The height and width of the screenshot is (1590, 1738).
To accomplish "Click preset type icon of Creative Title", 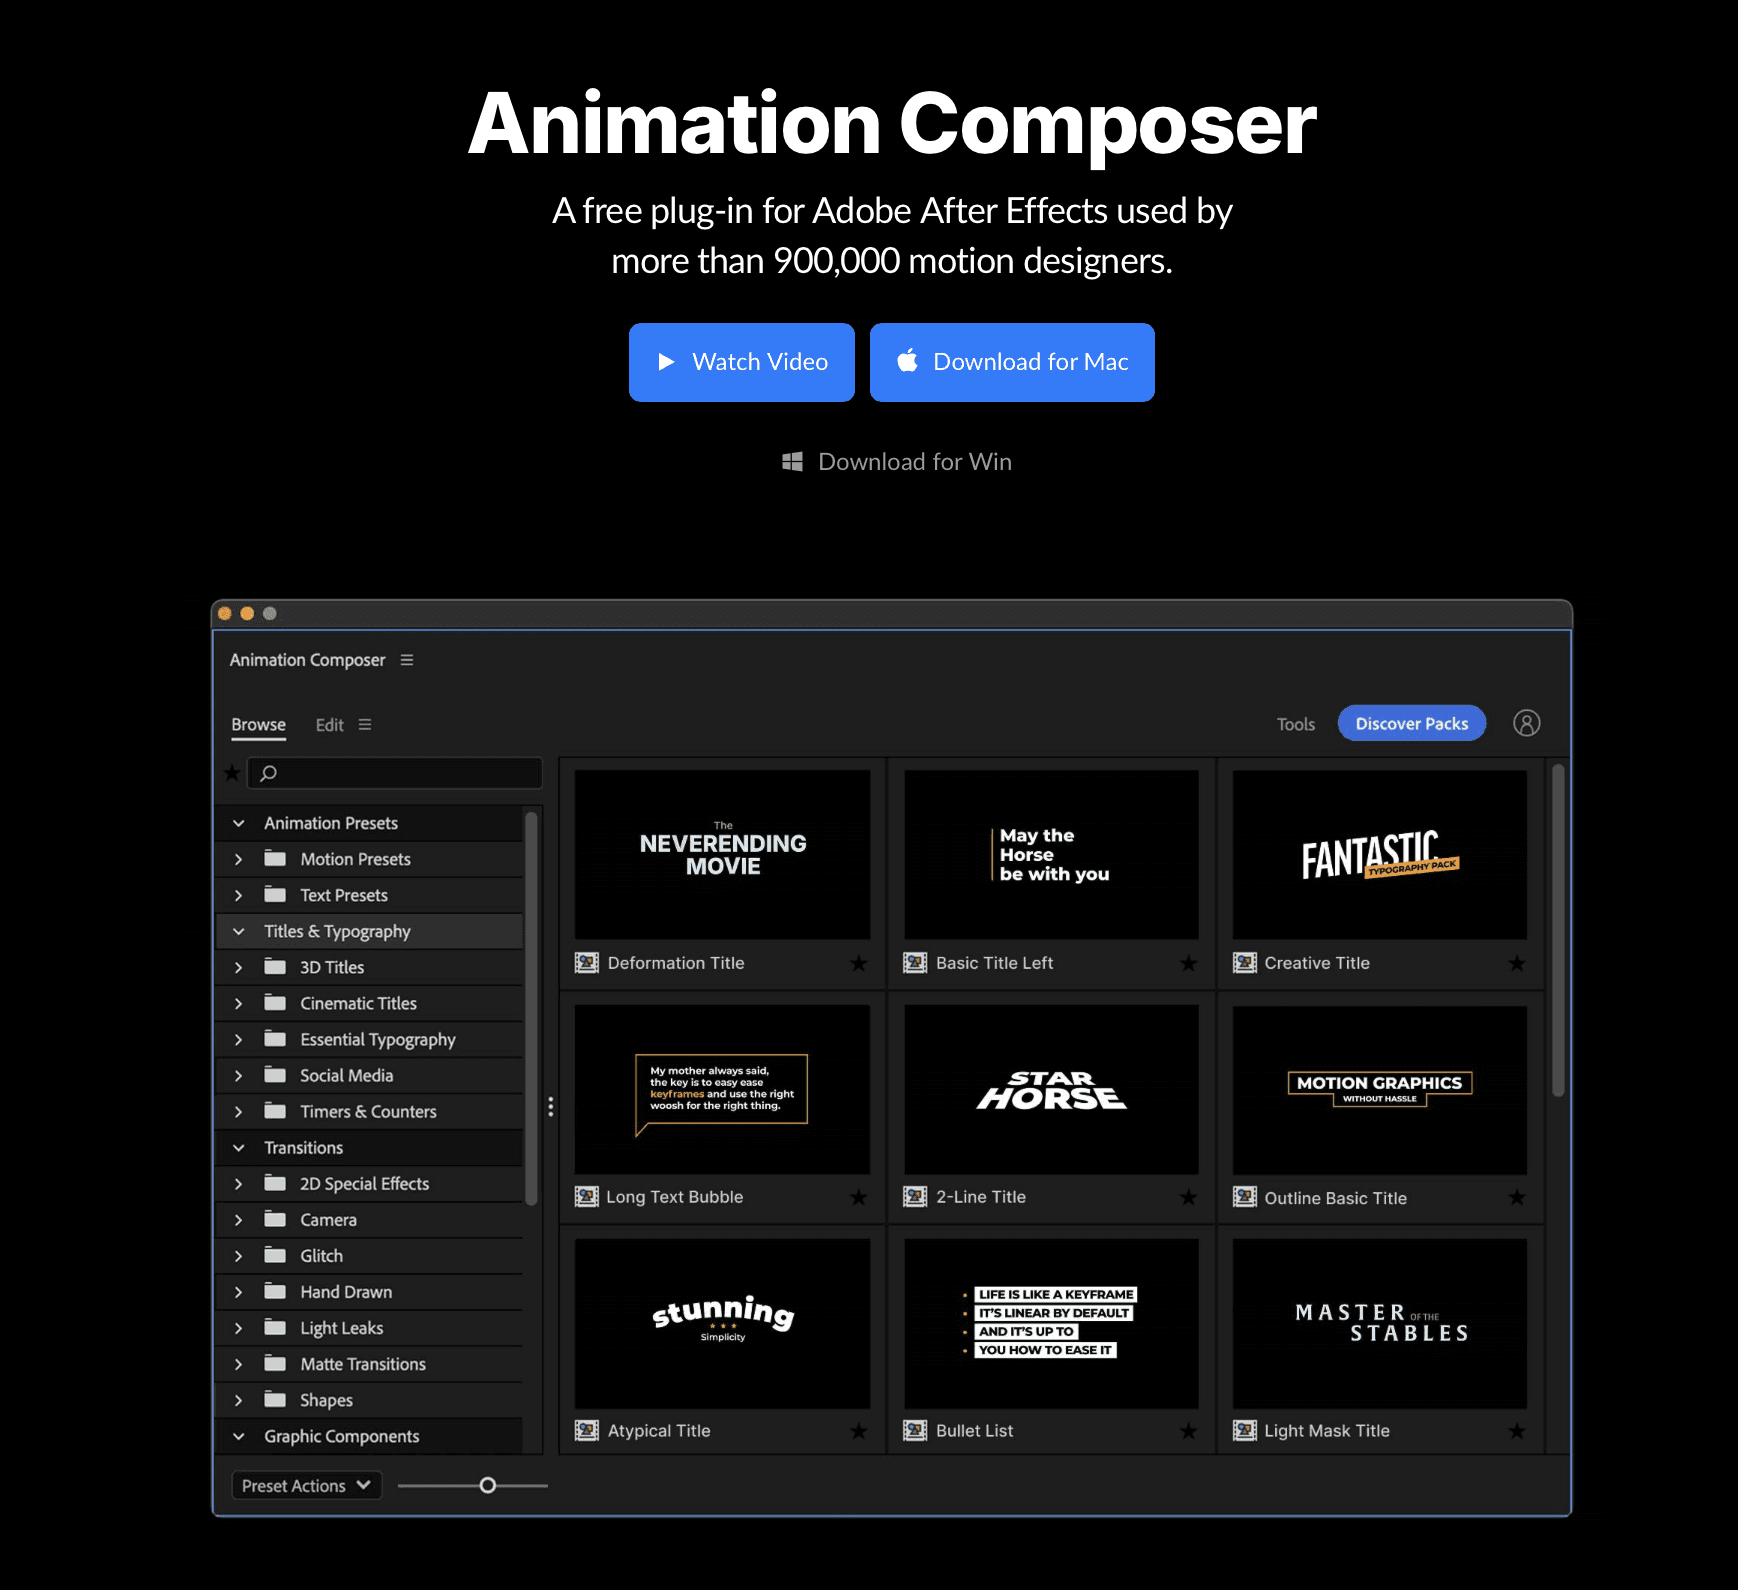I will [x=1244, y=963].
